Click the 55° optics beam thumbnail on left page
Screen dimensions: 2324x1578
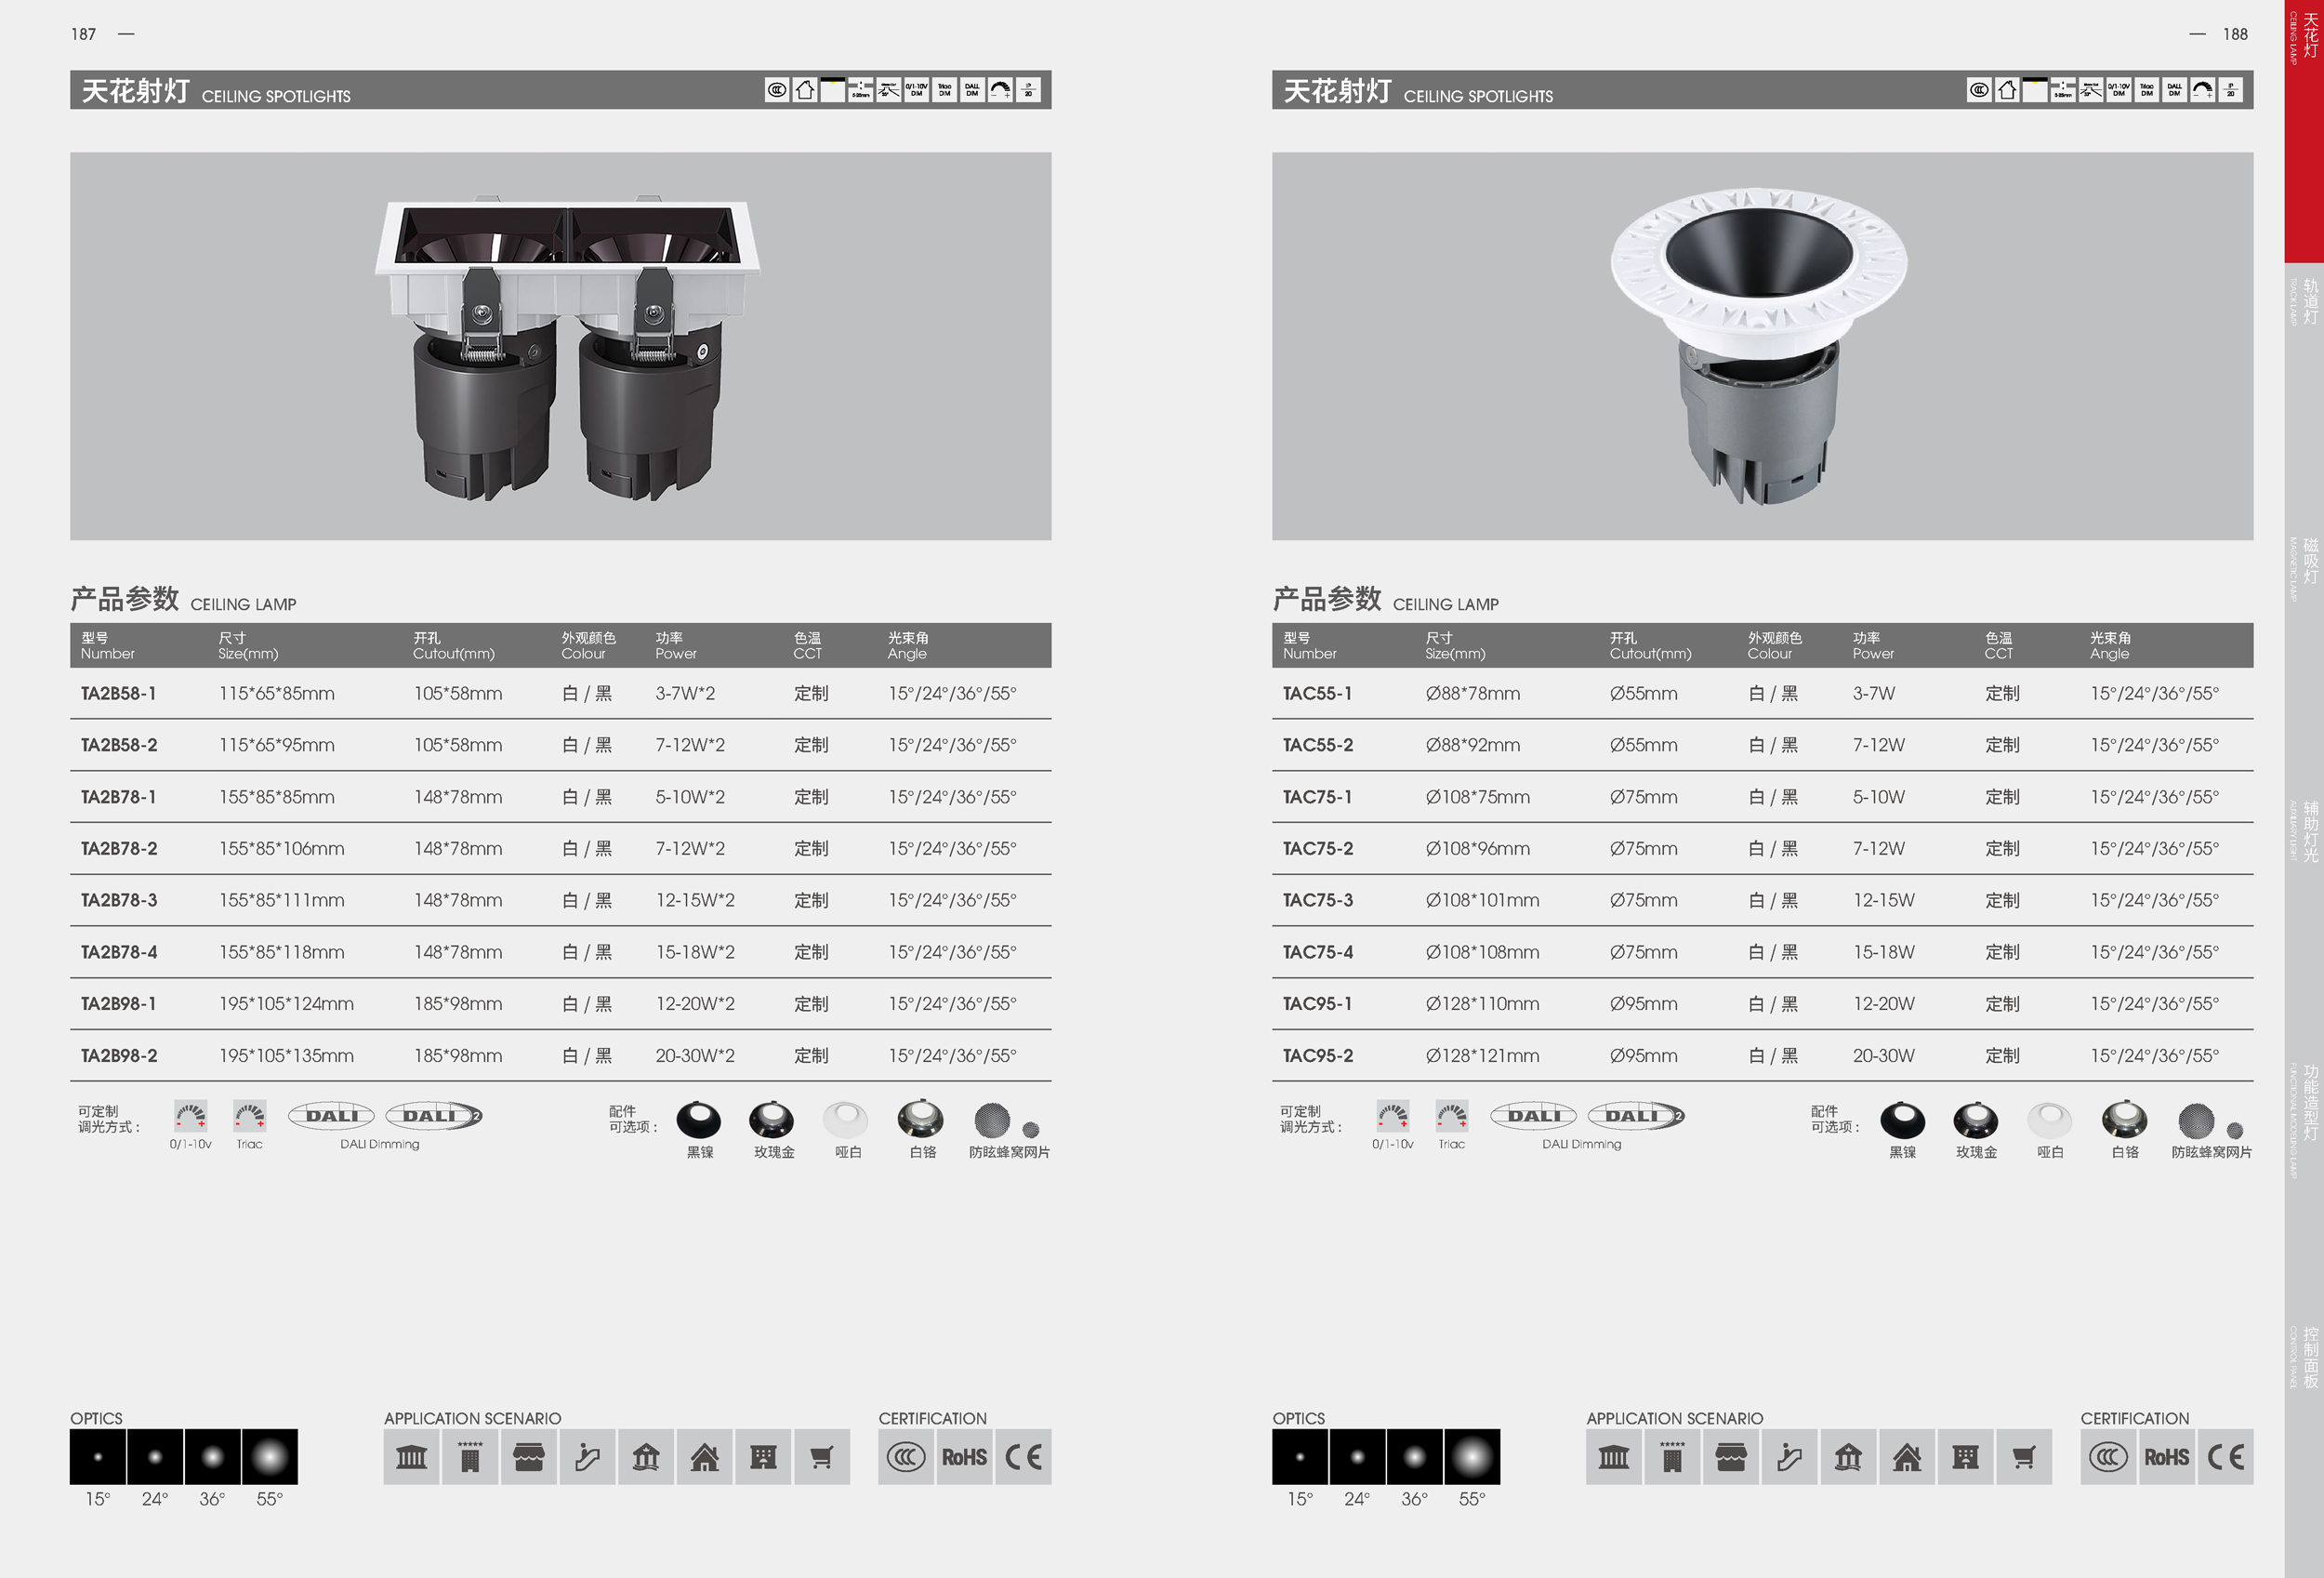[x=270, y=1457]
